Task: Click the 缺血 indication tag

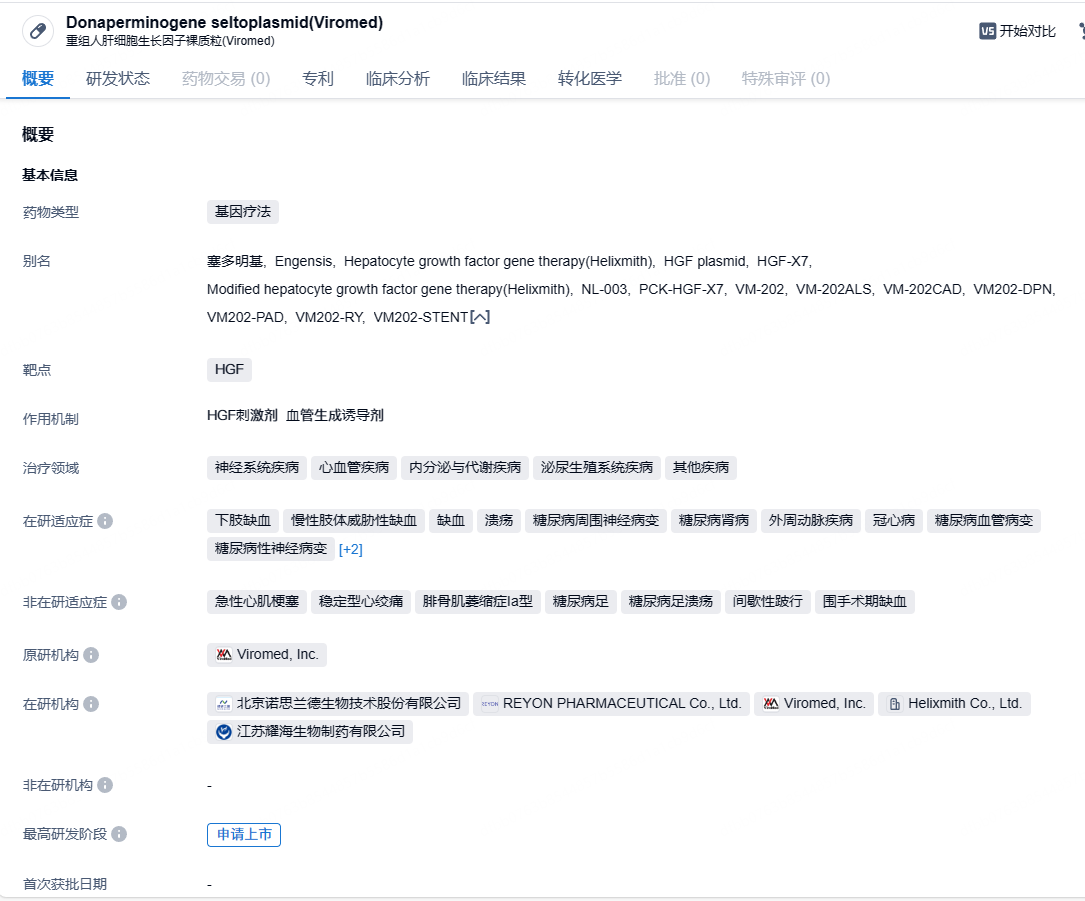Action: pyautogui.click(x=450, y=520)
